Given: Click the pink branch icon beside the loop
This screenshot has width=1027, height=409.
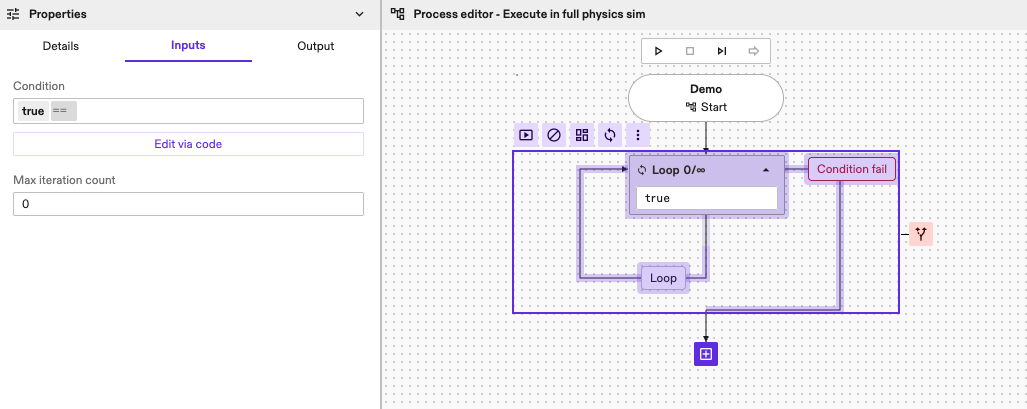Looking at the screenshot, I should tap(921, 235).
